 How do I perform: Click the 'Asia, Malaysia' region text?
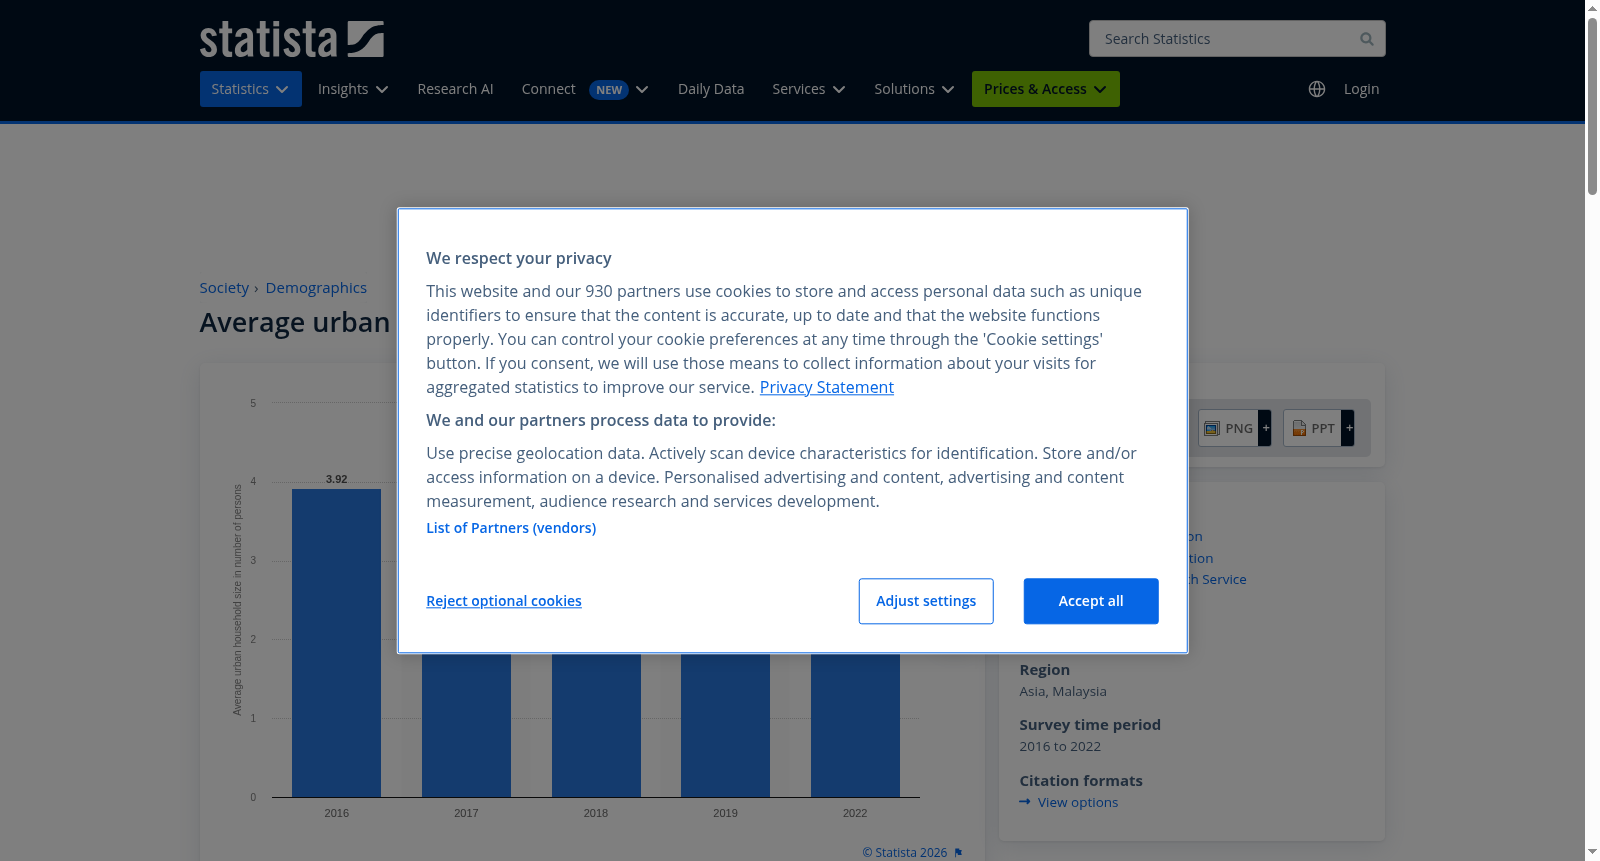1063,691
